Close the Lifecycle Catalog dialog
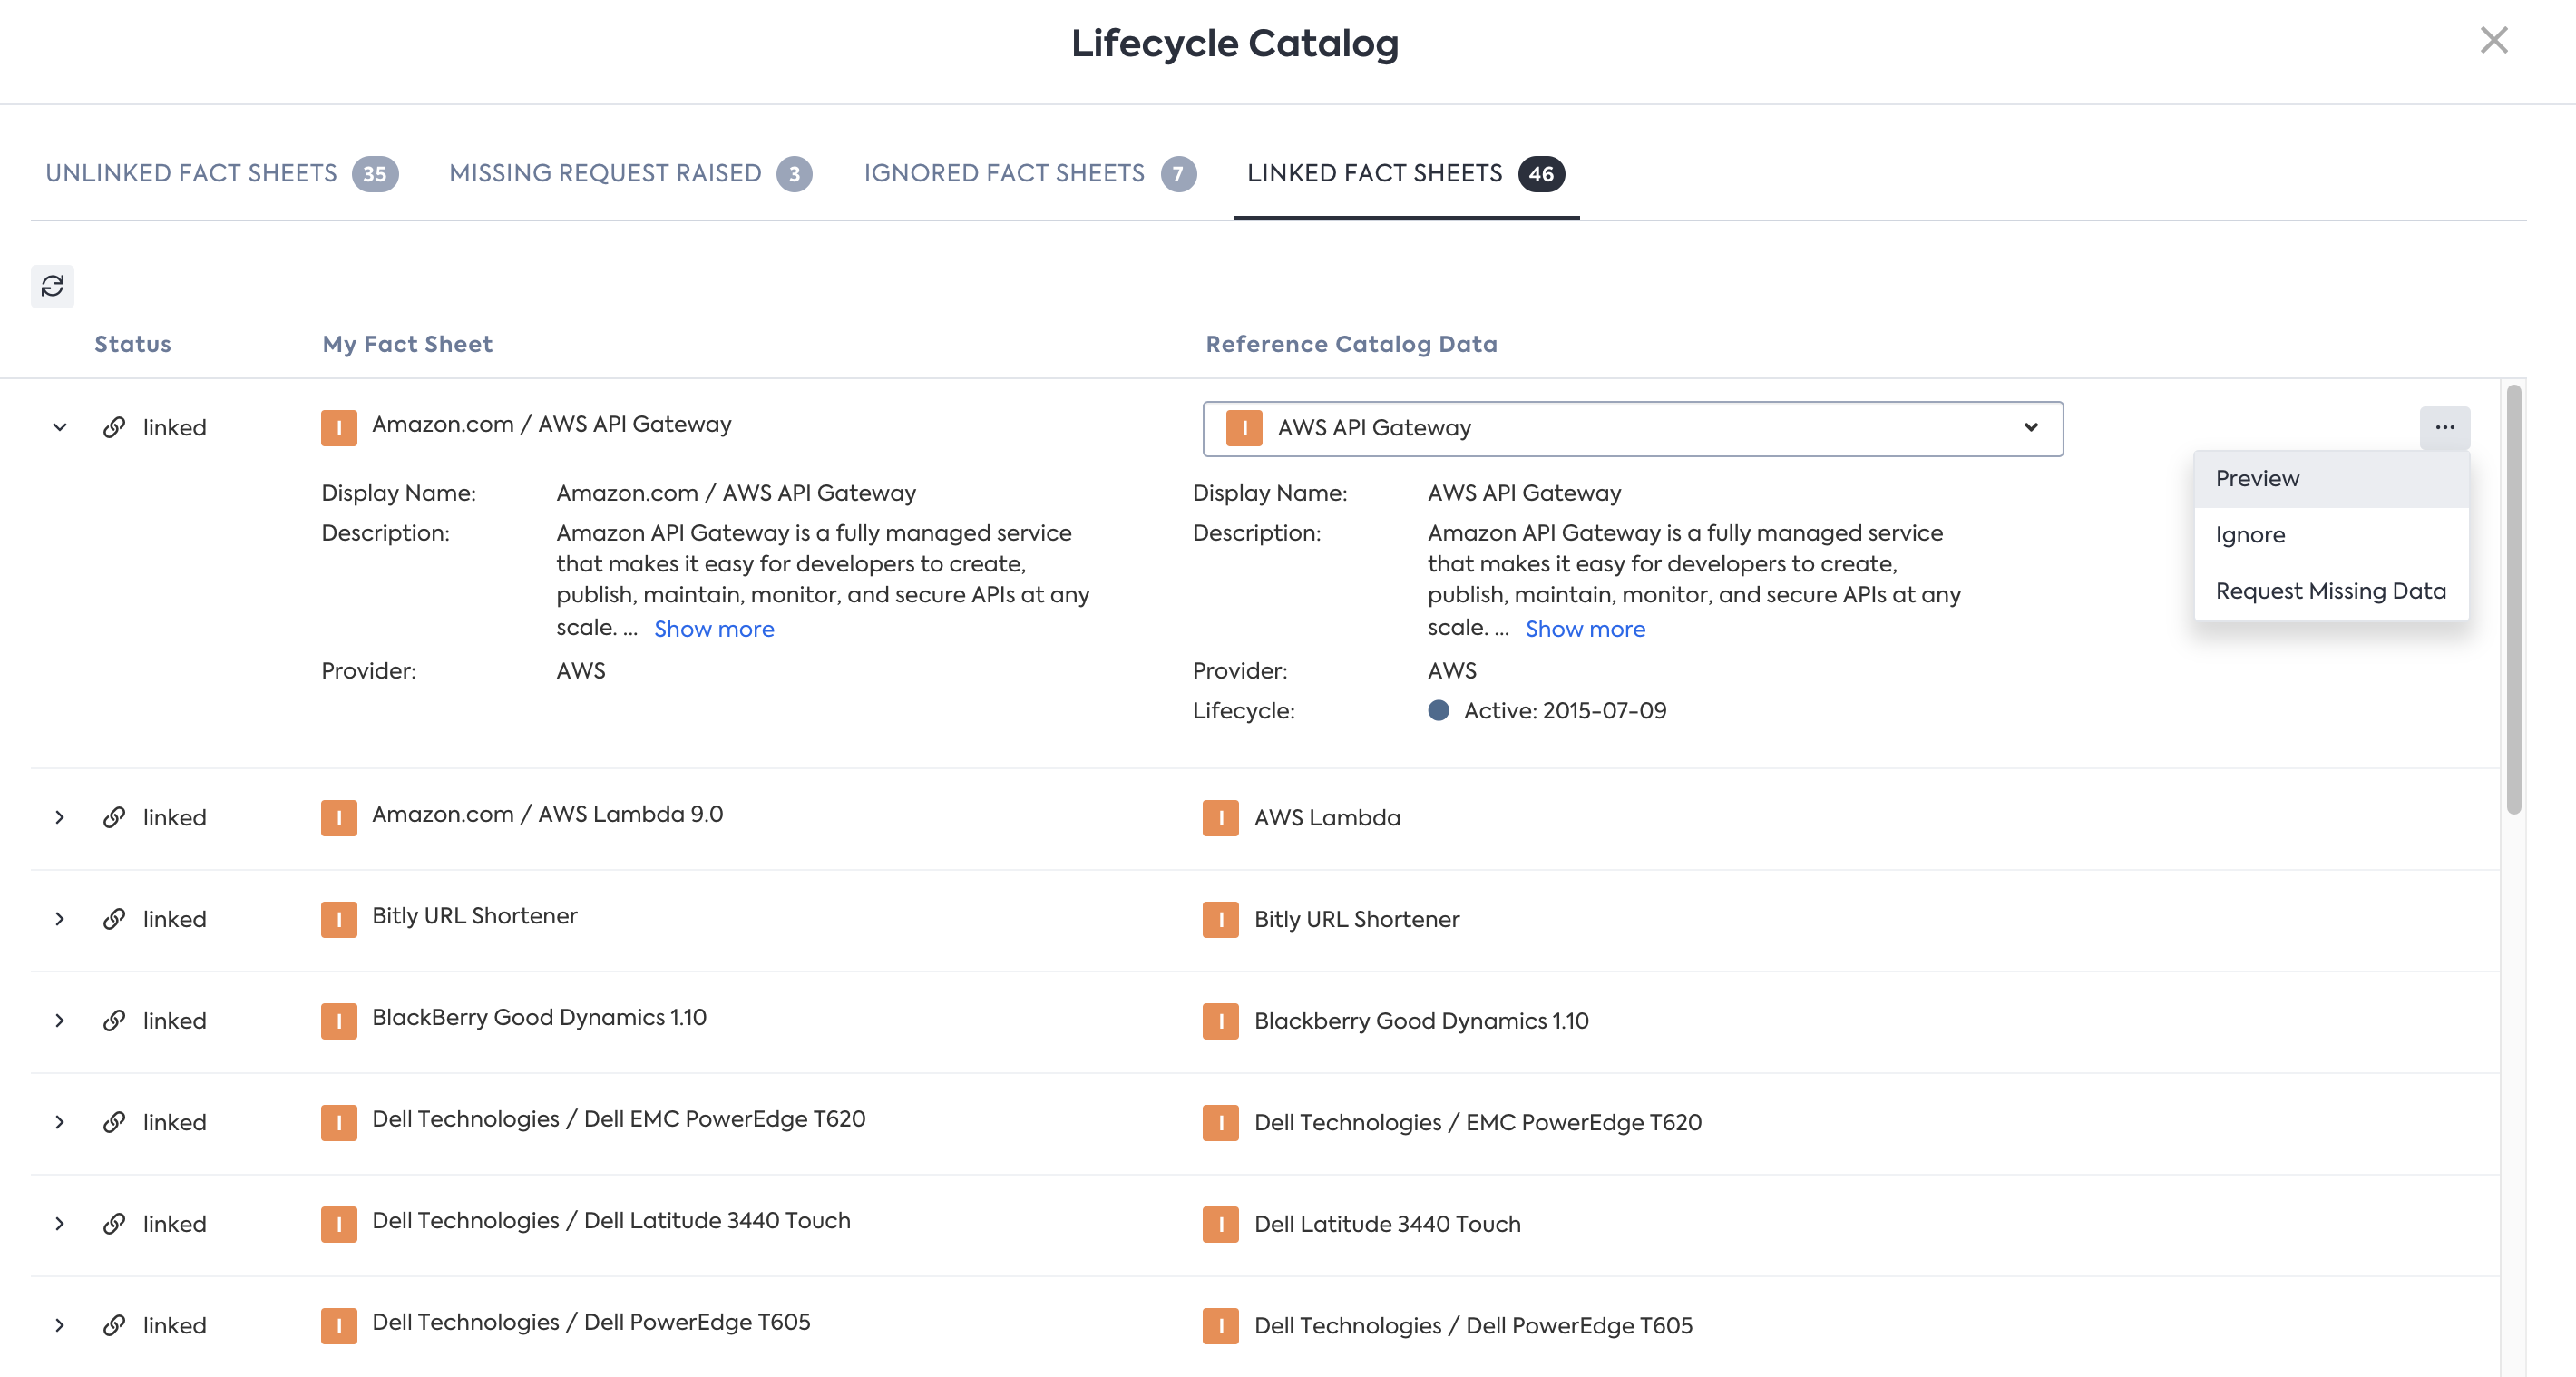This screenshot has width=2576, height=1377. tap(2494, 40)
